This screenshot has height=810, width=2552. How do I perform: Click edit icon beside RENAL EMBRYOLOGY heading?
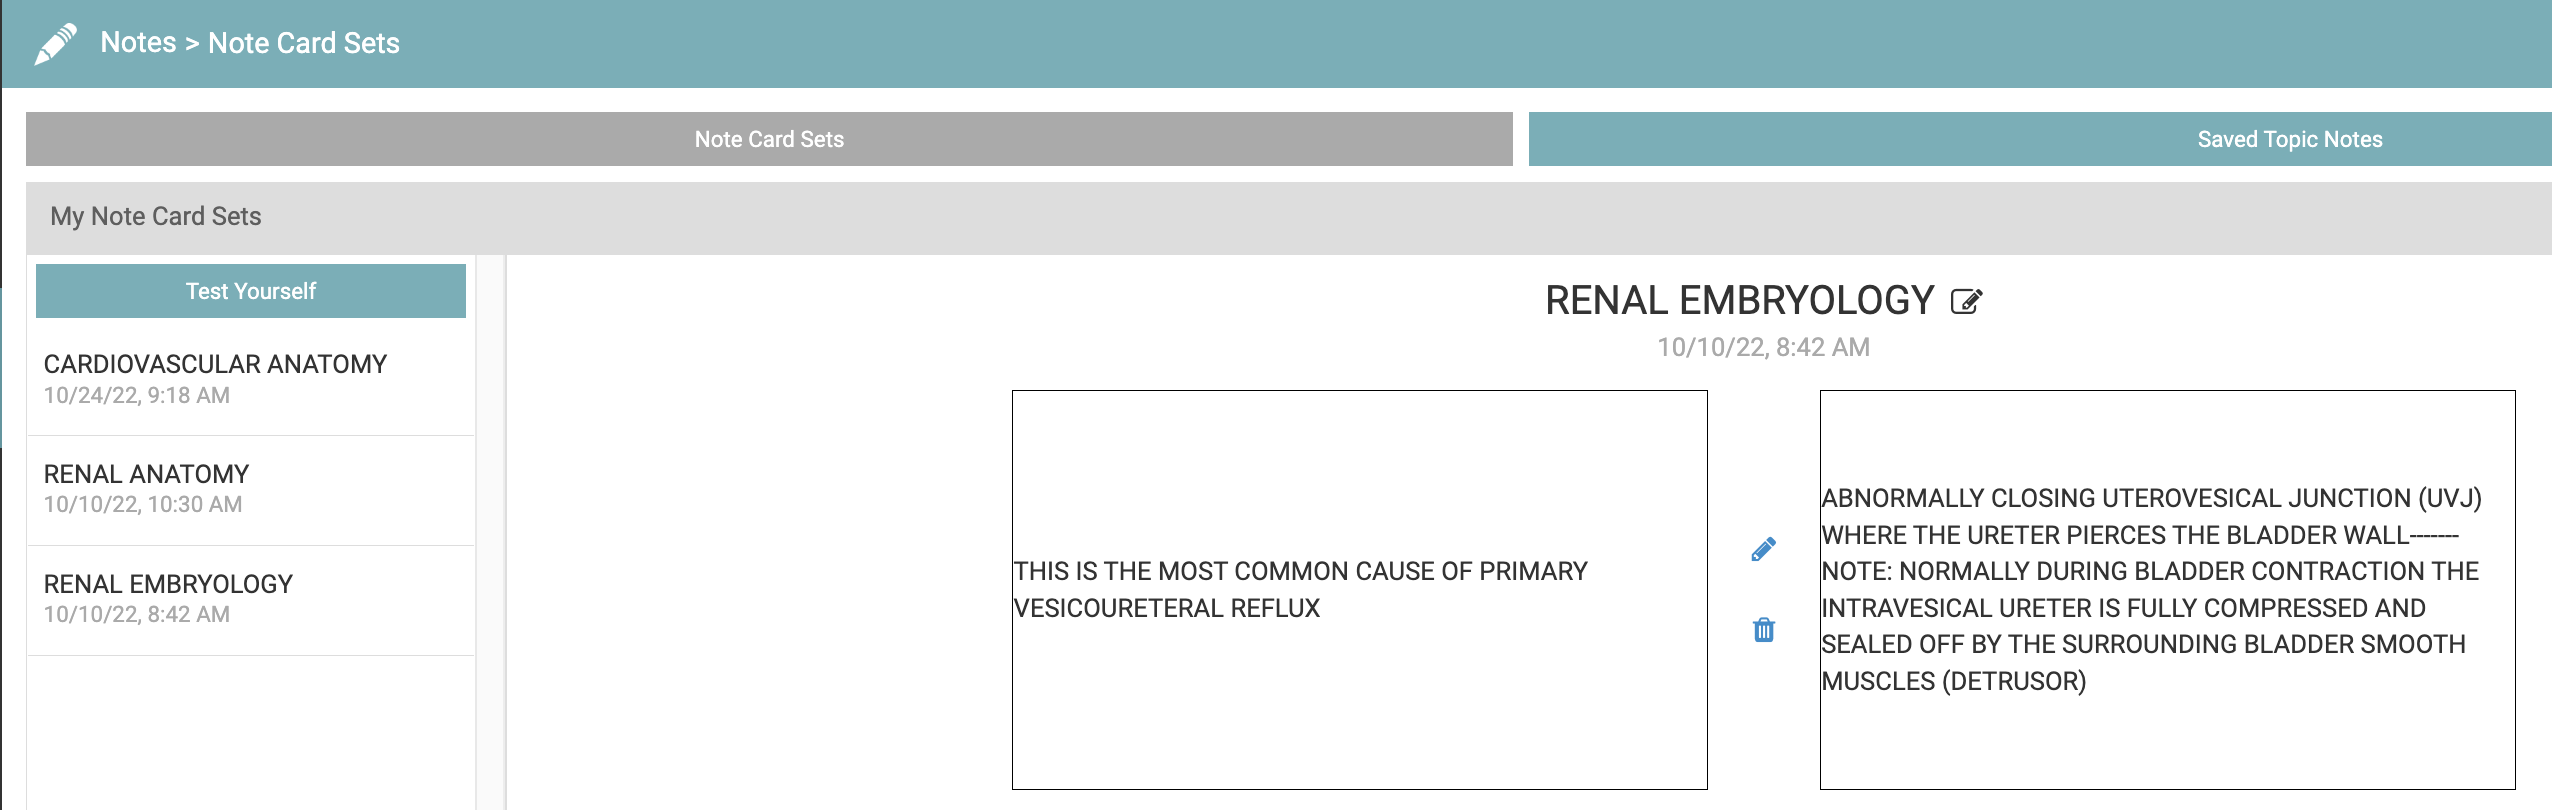tap(1966, 301)
